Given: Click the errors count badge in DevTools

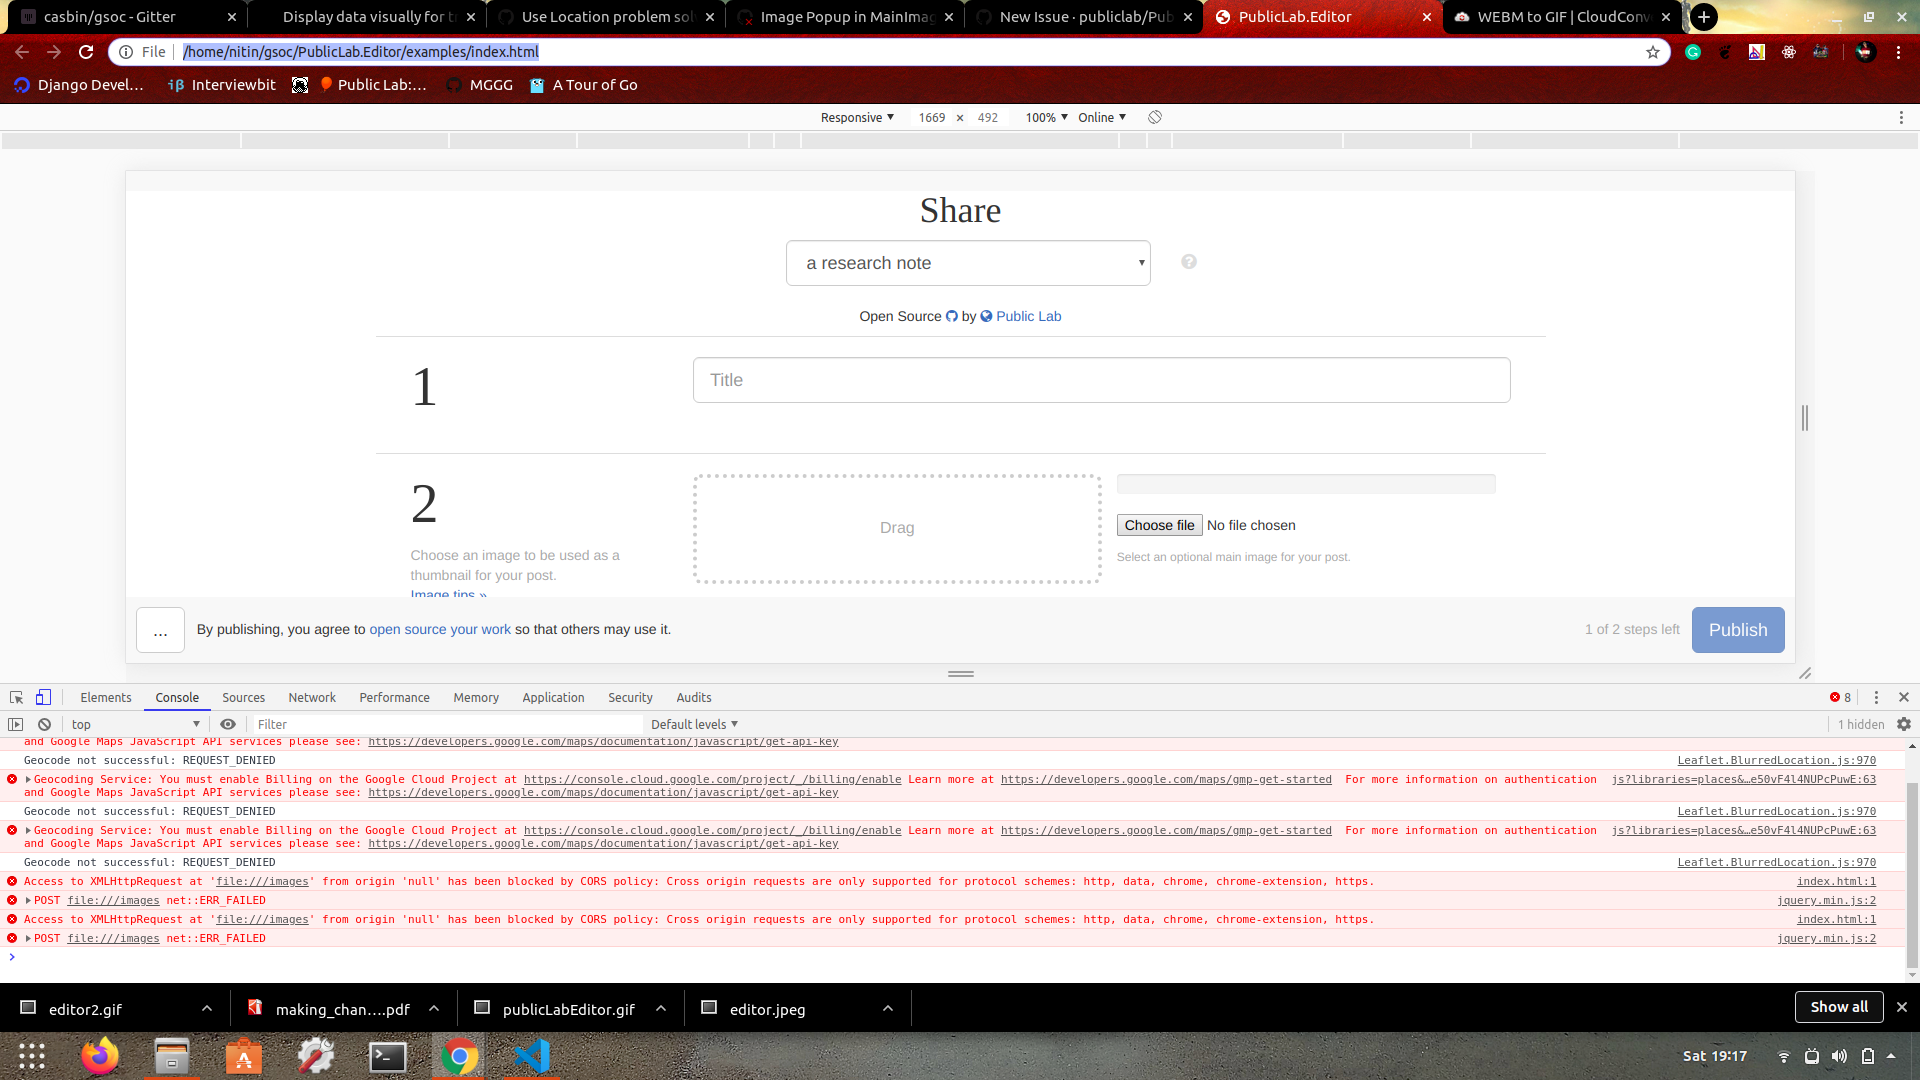Looking at the screenshot, I should [1840, 697].
